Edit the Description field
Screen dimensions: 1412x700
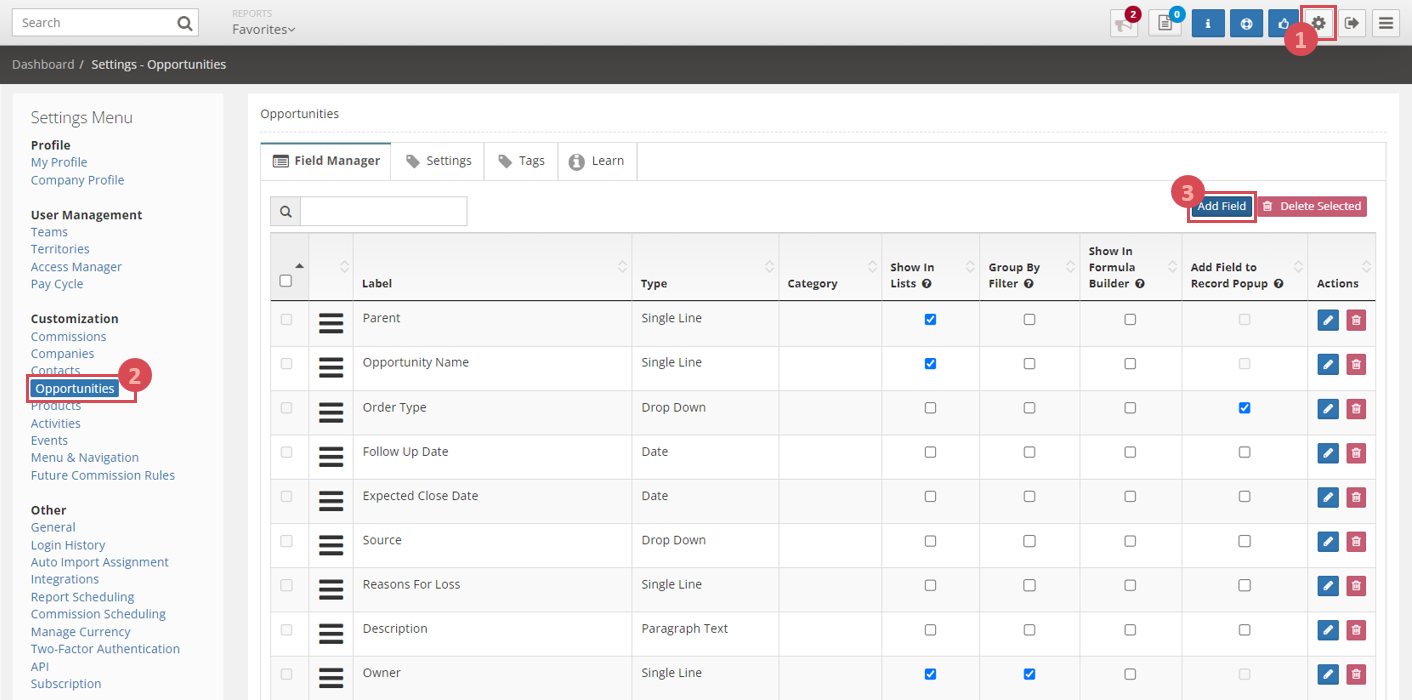pos(1328,630)
